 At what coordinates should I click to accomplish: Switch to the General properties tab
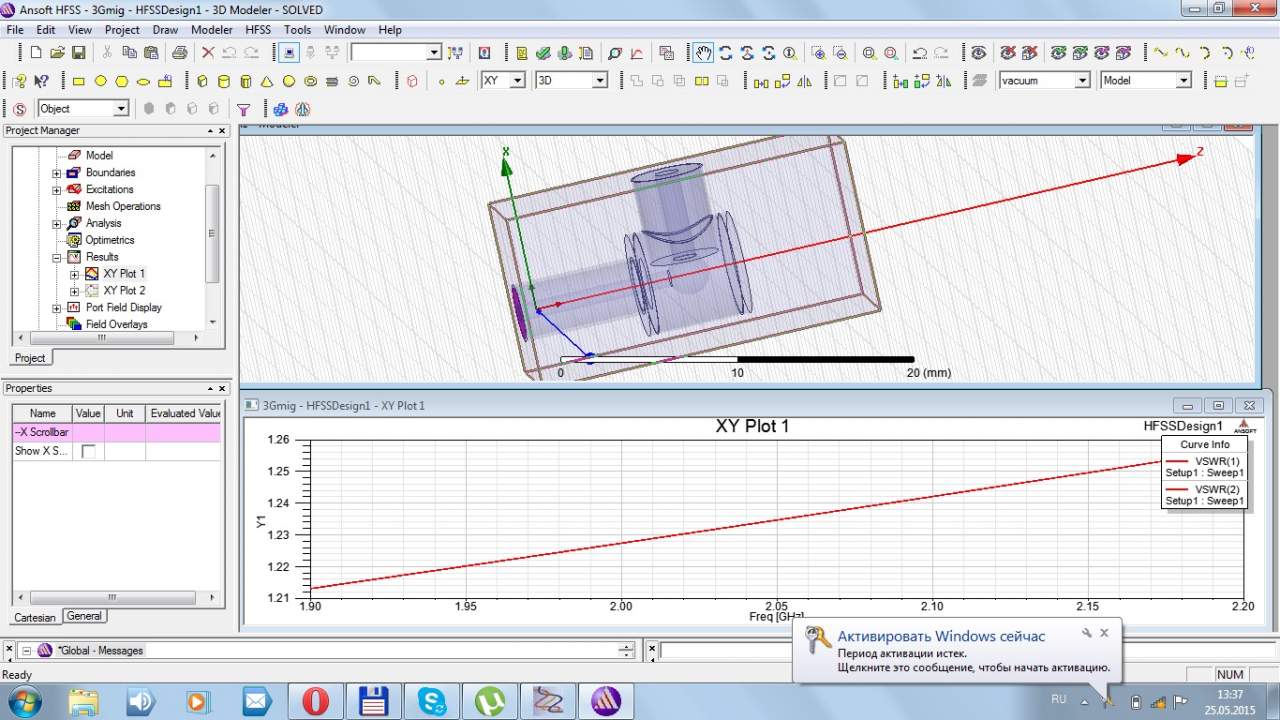(x=84, y=616)
